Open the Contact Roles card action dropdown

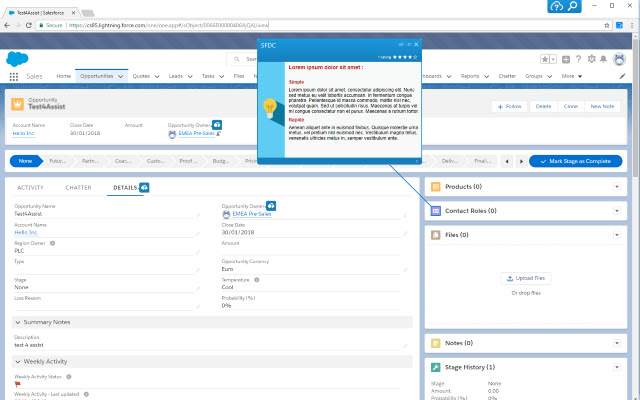617,211
